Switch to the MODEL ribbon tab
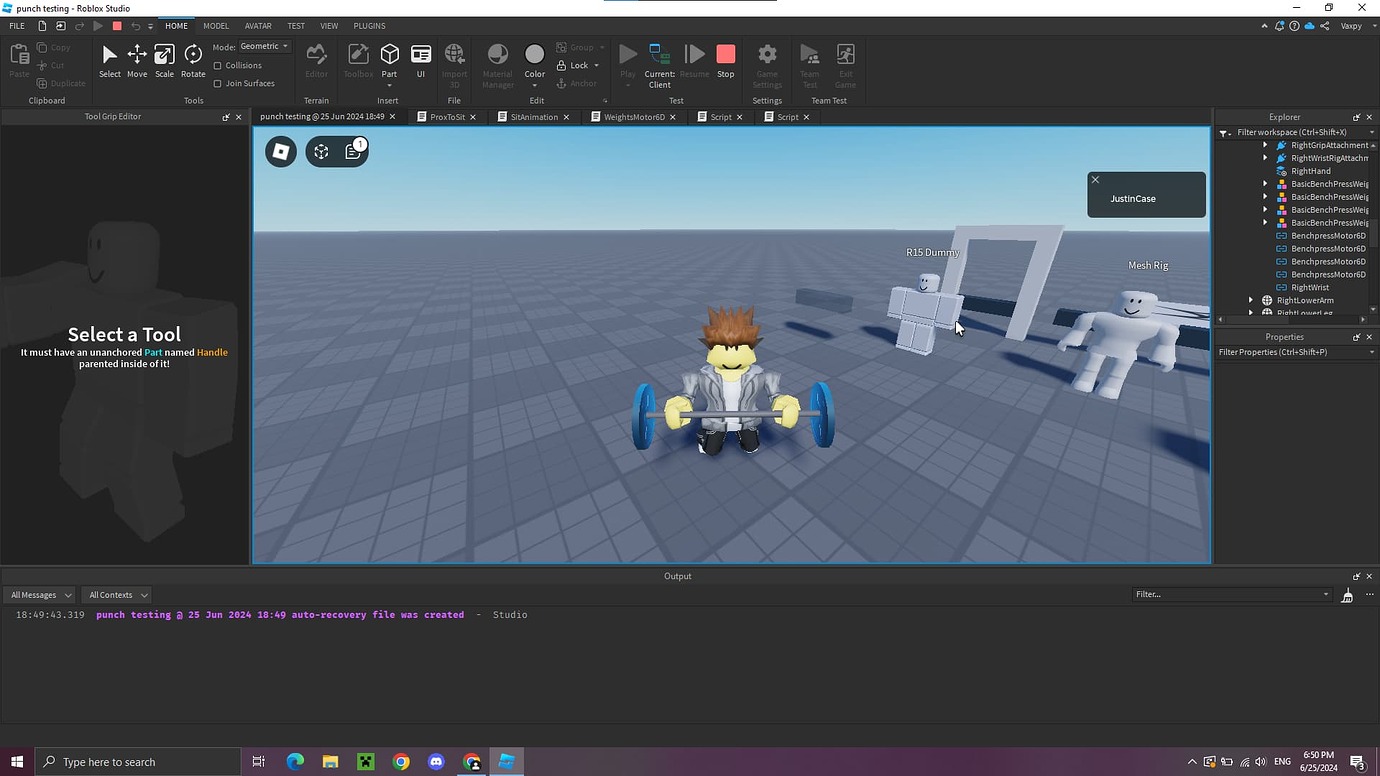The width and height of the screenshot is (1380, 776). pos(215,25)
